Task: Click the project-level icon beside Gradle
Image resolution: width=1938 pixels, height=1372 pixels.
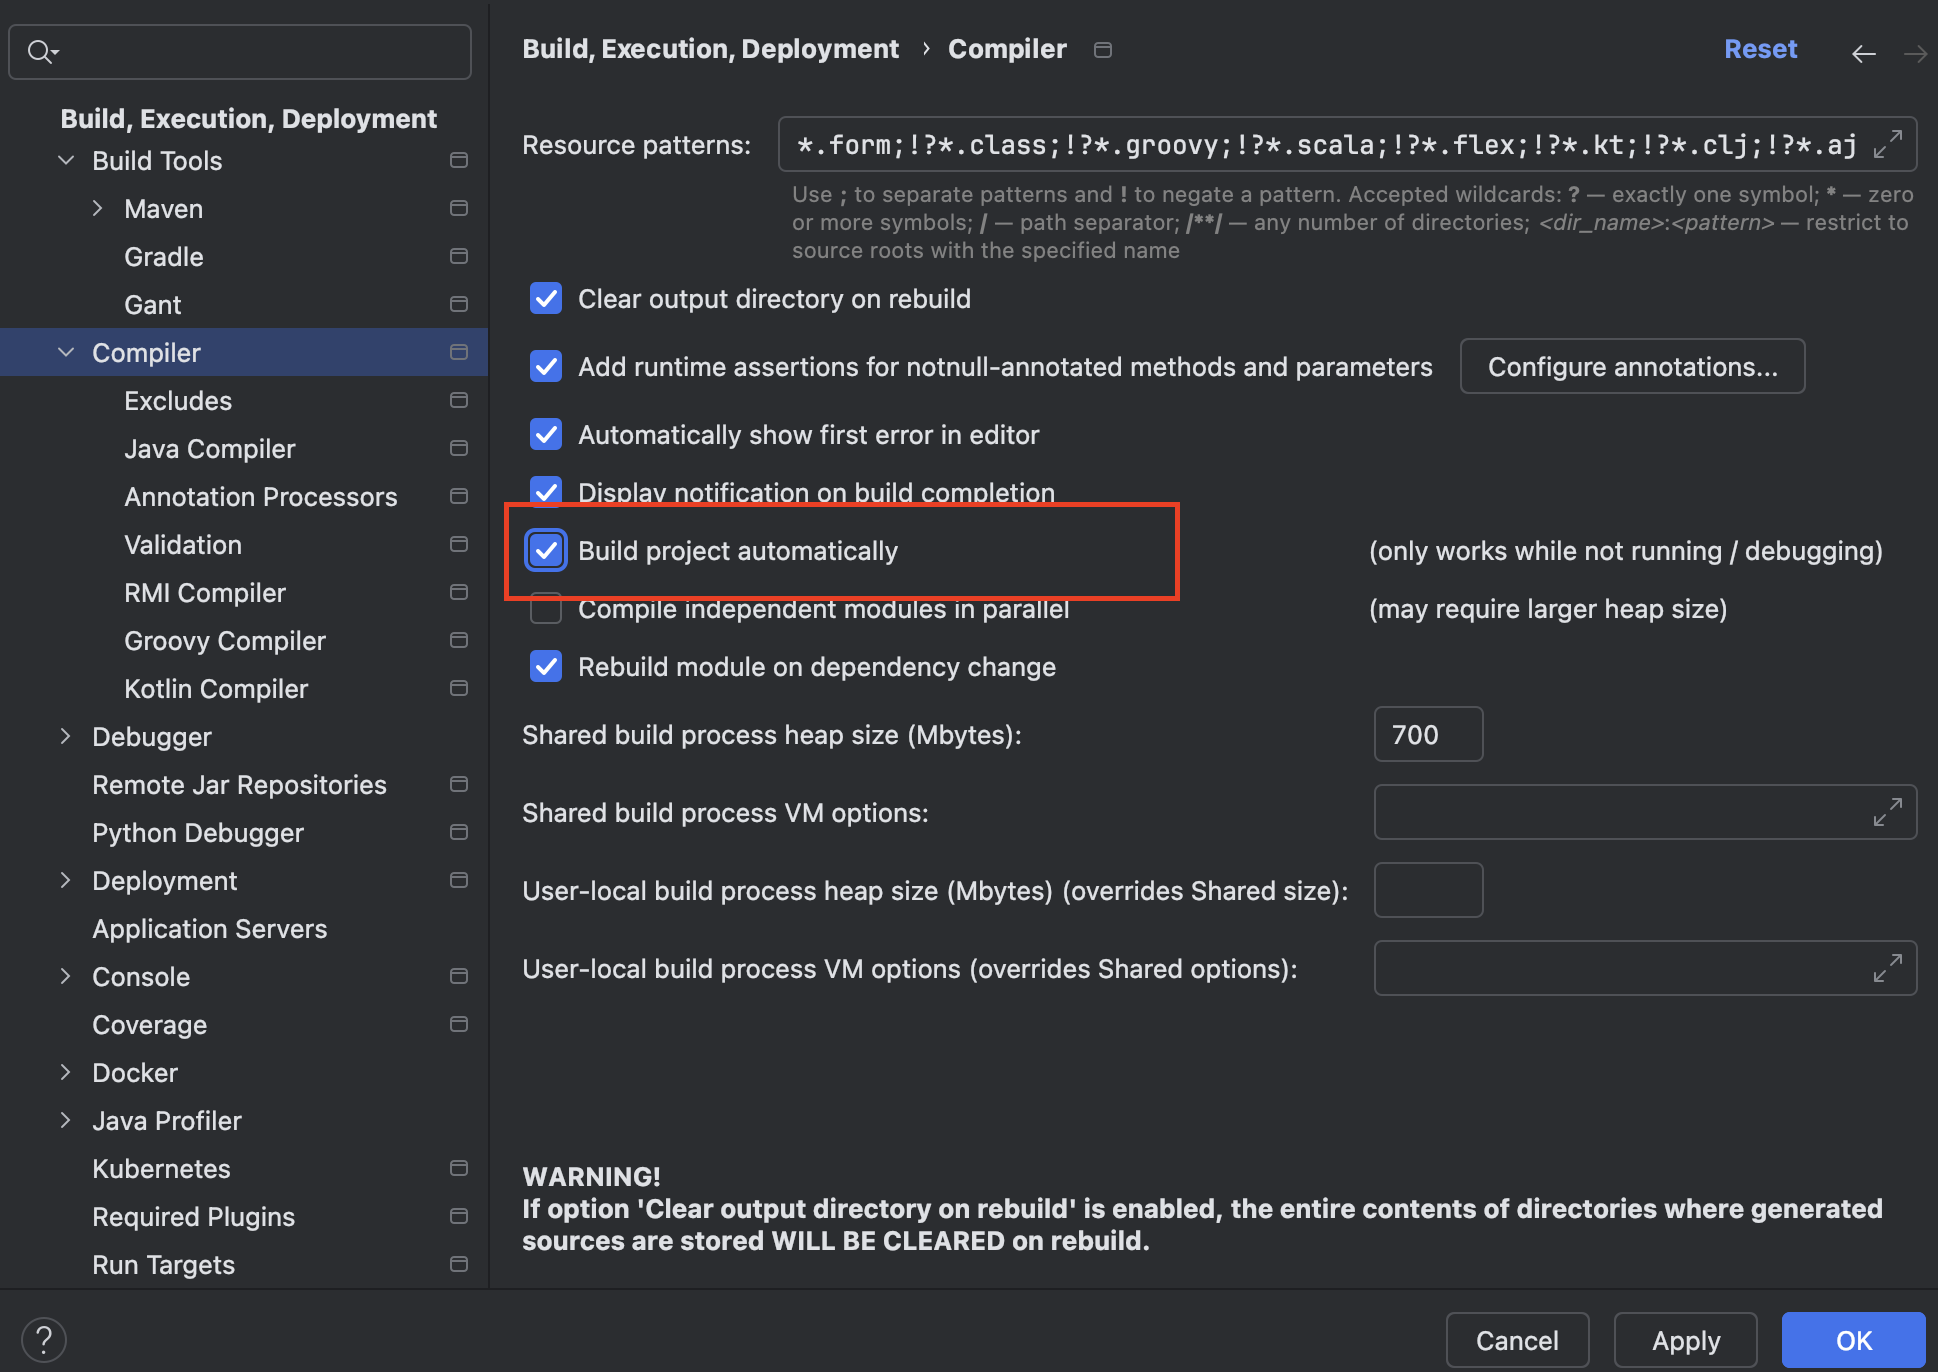Action: (459, 257)
